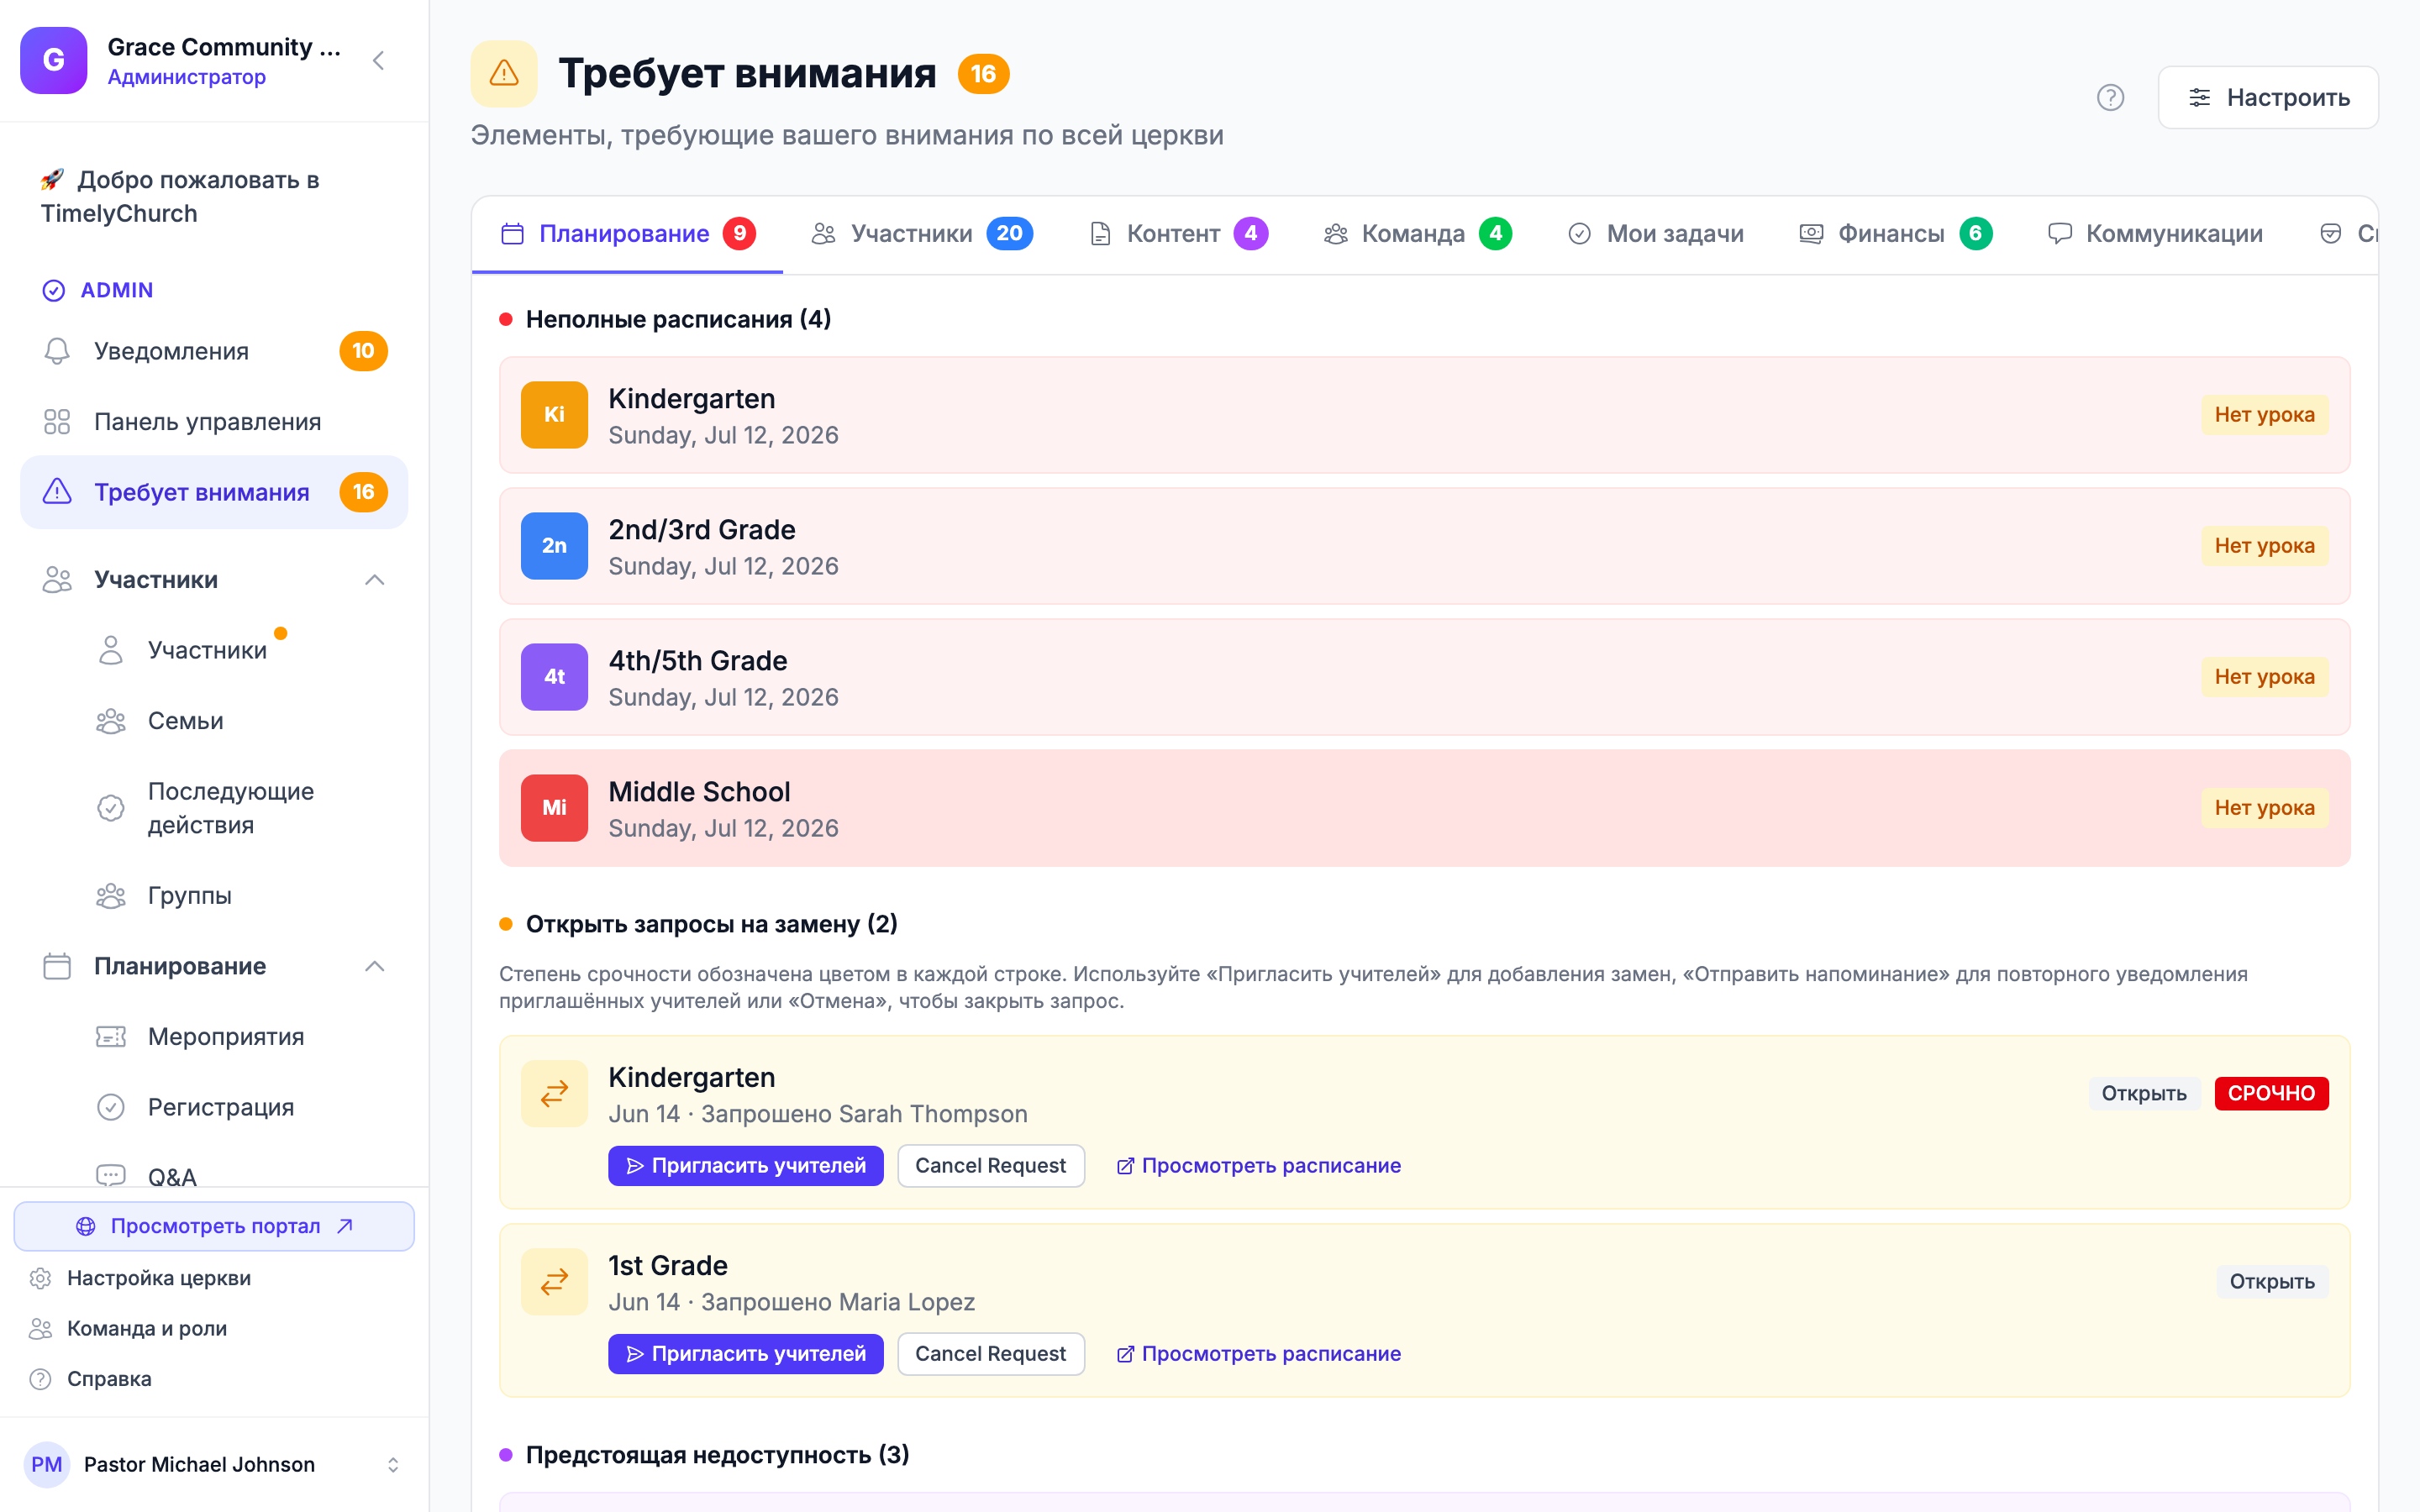Click Пригласить учителей for 1st Grade
This screenshot has height=1512, width=2420.
[x=746, y=1353]
